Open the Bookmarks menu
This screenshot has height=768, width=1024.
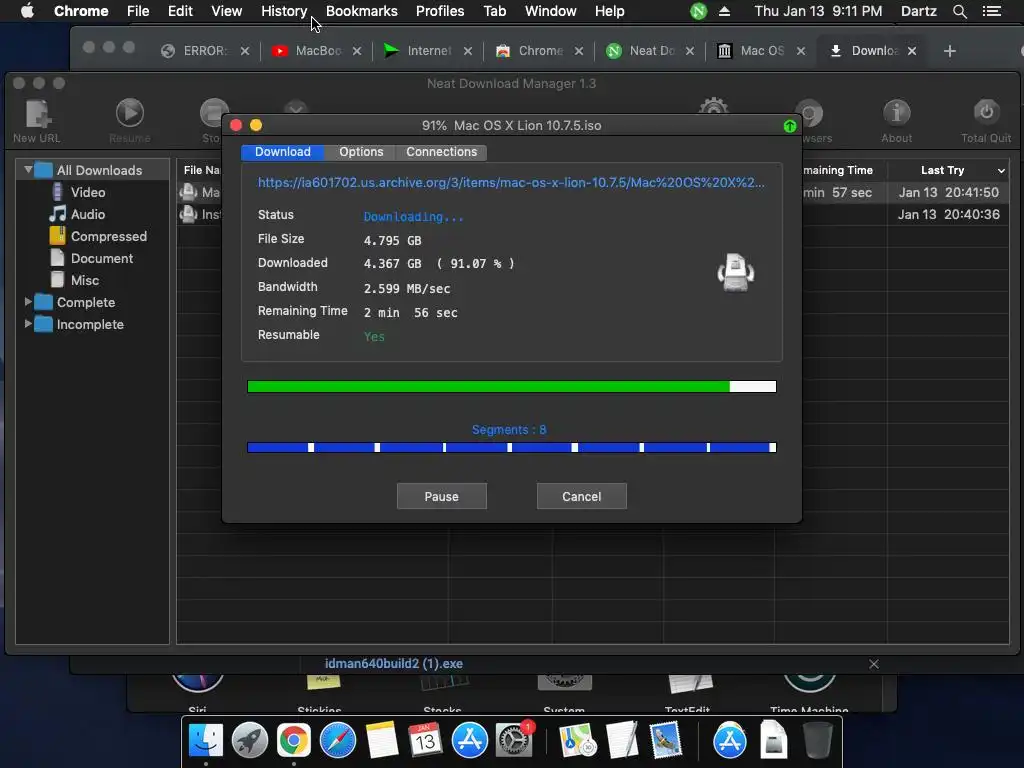(362, 11)
